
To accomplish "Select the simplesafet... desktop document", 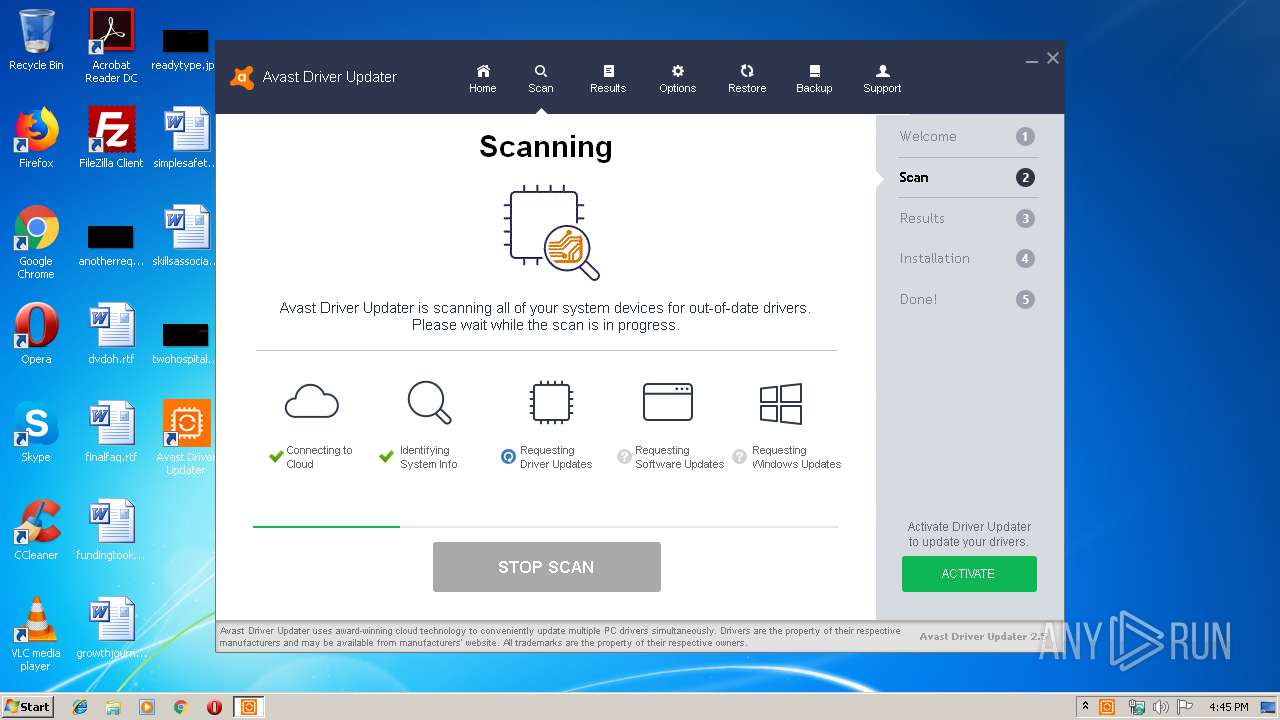I will pos(186,138).
